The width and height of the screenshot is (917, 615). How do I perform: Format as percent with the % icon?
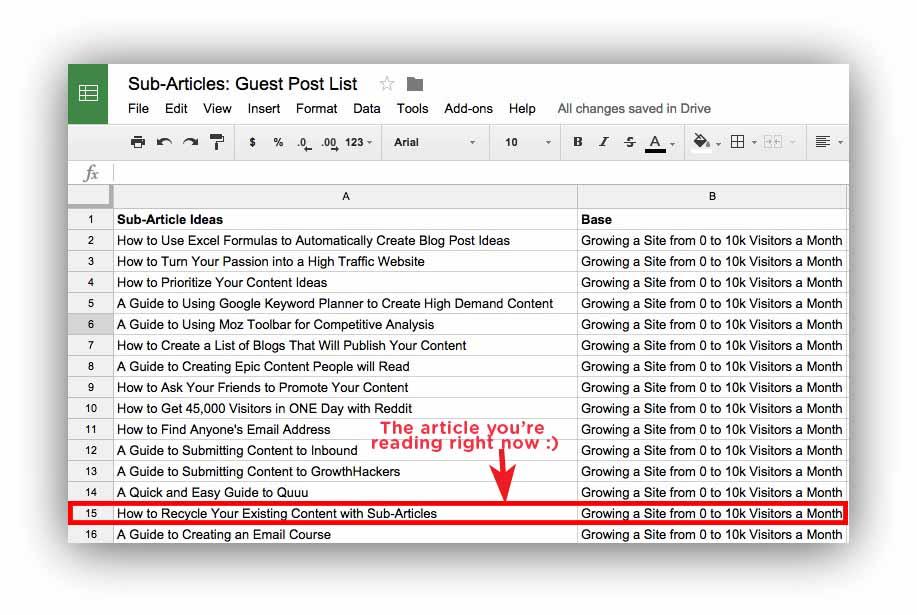pos(278,142)
